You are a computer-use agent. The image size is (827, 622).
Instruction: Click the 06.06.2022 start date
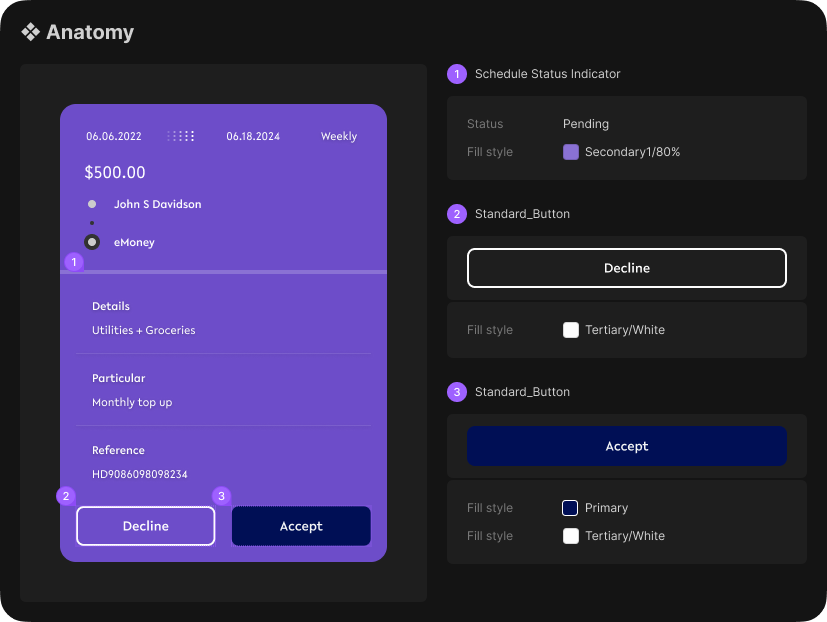pyautogui.click(x=114, y=136)
